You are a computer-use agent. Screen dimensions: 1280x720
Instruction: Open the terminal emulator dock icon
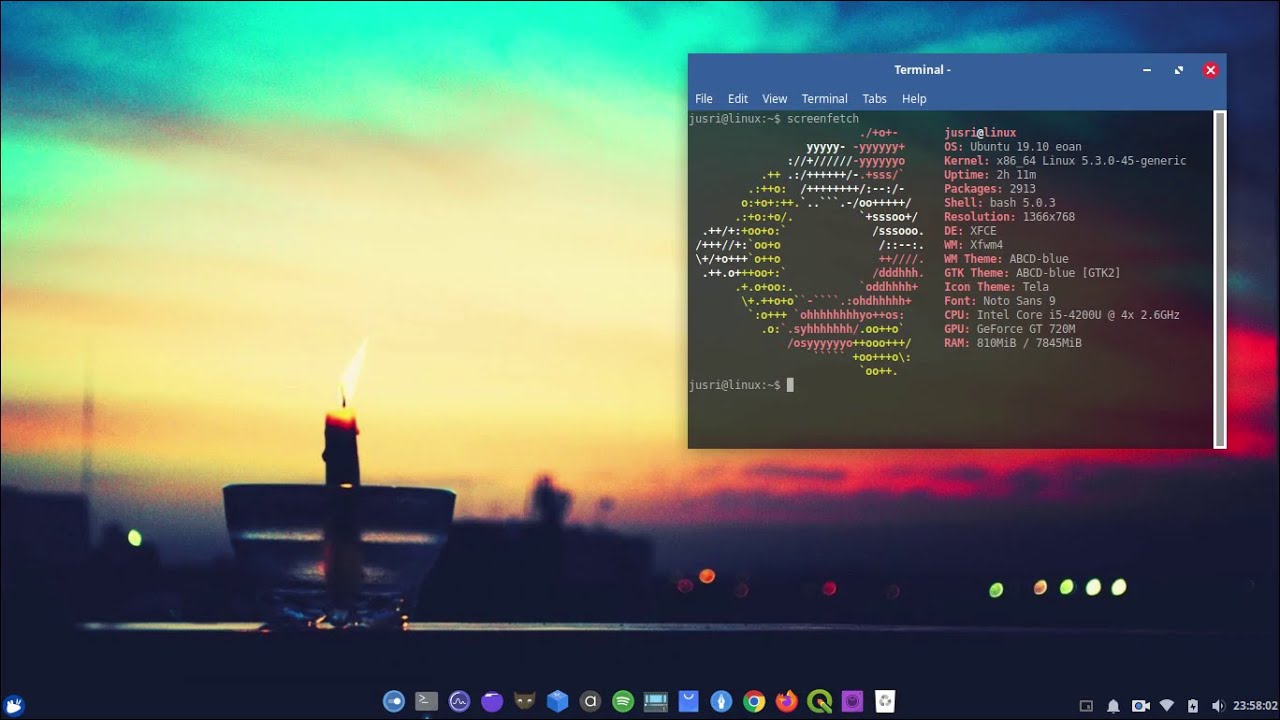click(x=427, y=701)
